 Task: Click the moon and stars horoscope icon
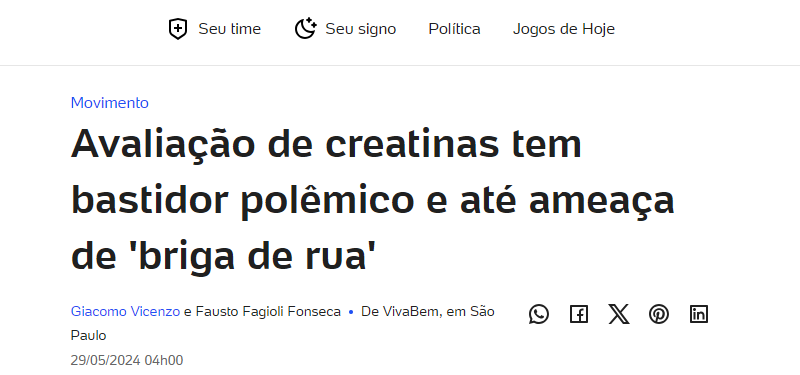[305, 29]
